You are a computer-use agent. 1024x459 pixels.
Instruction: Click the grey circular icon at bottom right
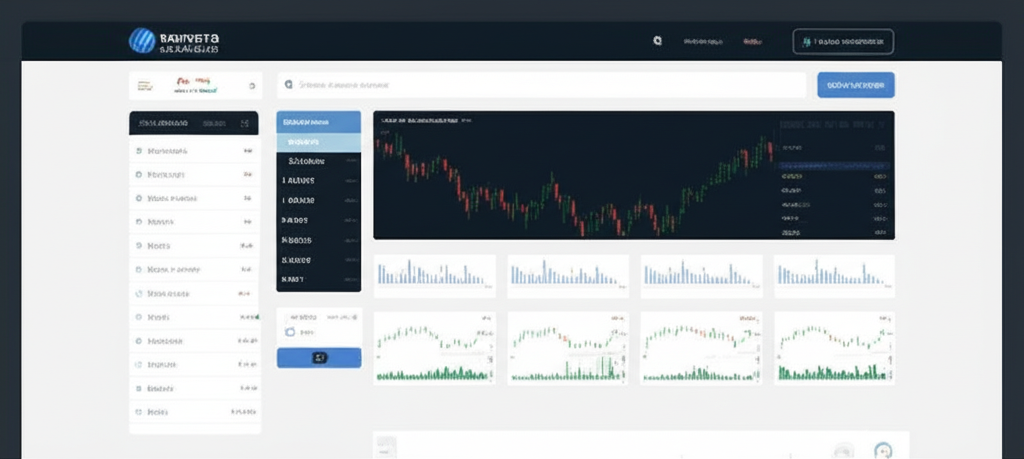(x=843, y=451)
